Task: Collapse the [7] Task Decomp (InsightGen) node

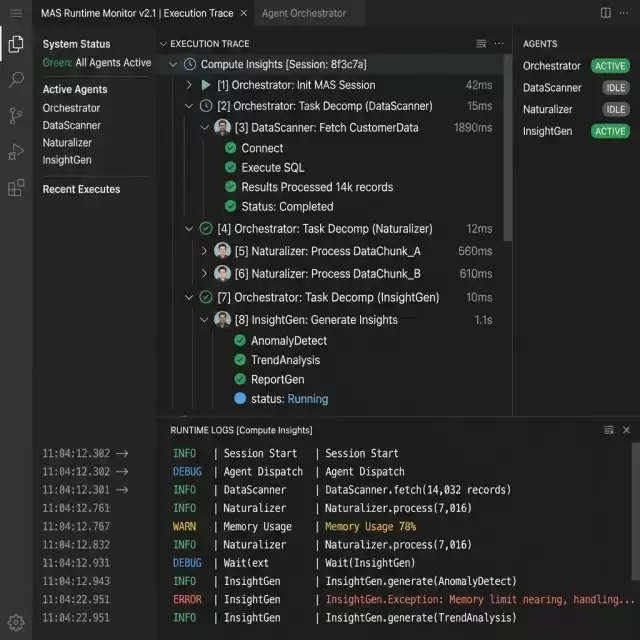Action: (189, 297)
